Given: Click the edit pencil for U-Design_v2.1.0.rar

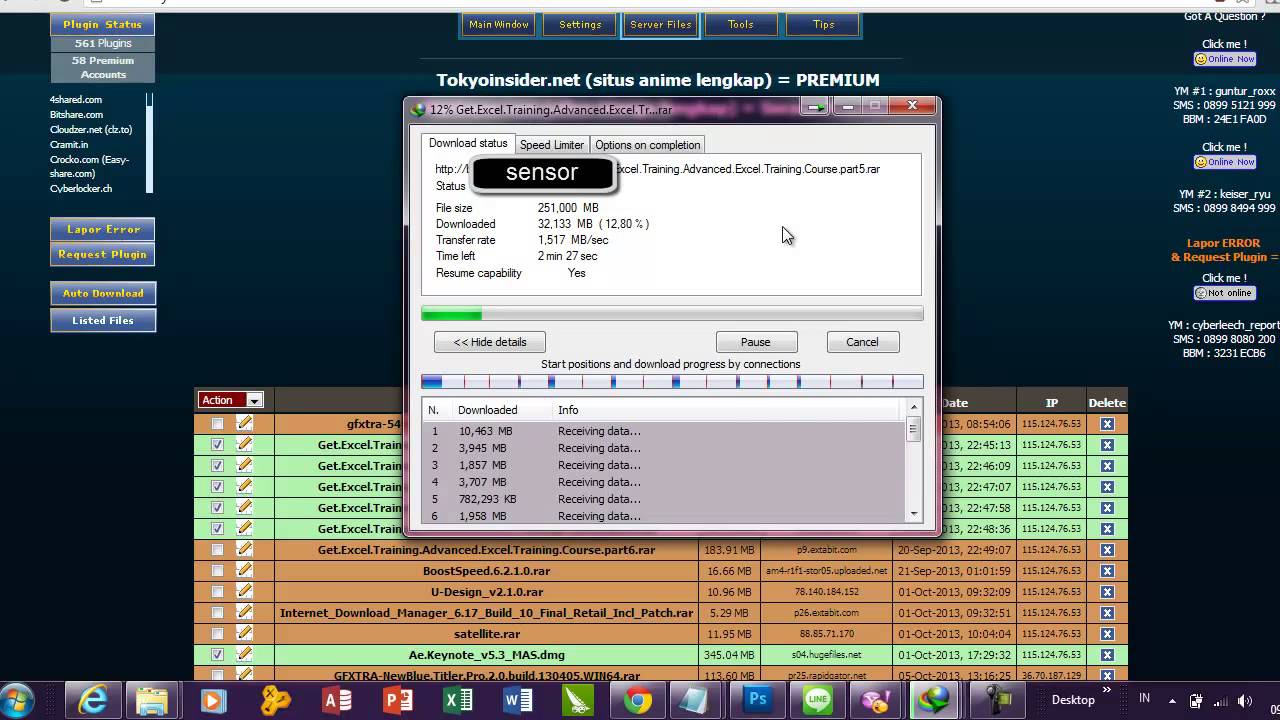Looking at the screenshot, I should tap(244, 591).
